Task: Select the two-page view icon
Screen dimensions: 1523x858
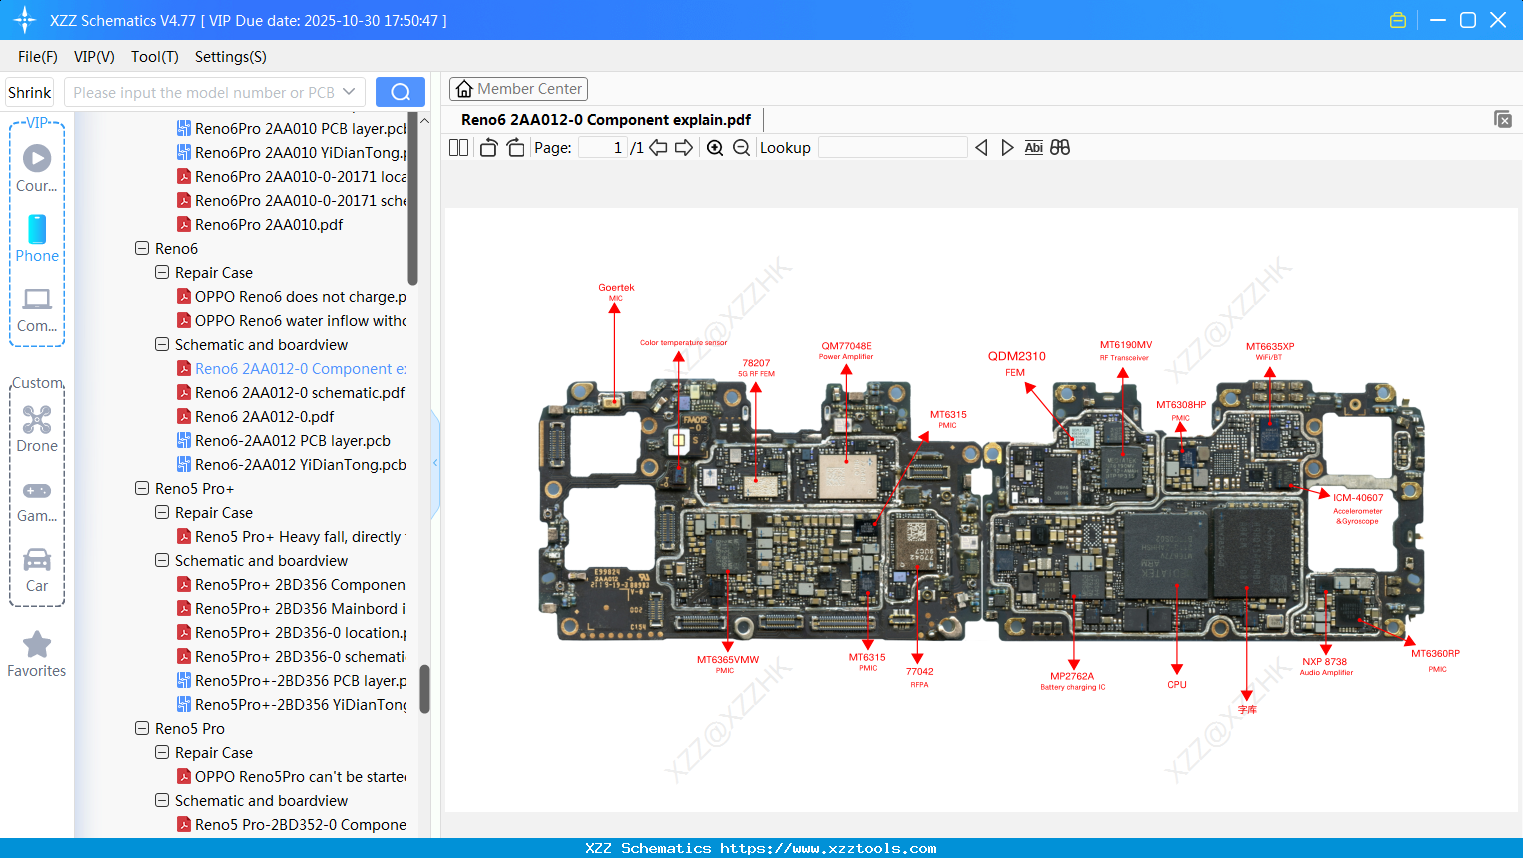Action: point(457,147)
